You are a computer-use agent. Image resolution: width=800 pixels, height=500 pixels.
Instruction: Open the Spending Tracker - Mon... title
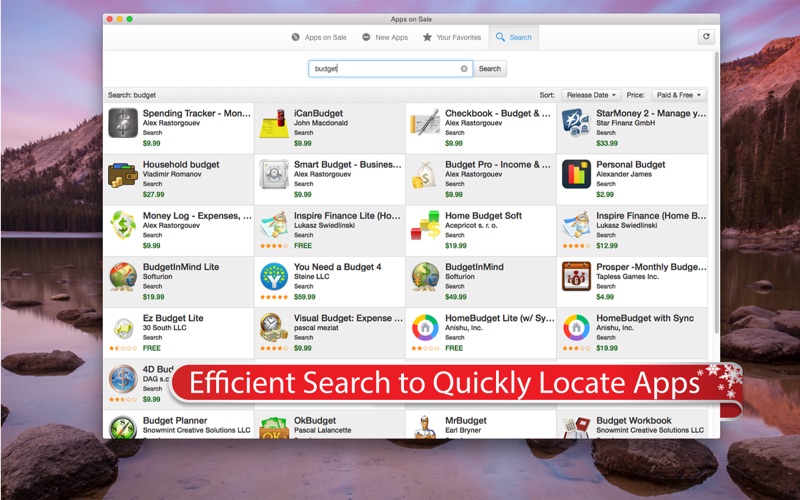pos(196,113)
